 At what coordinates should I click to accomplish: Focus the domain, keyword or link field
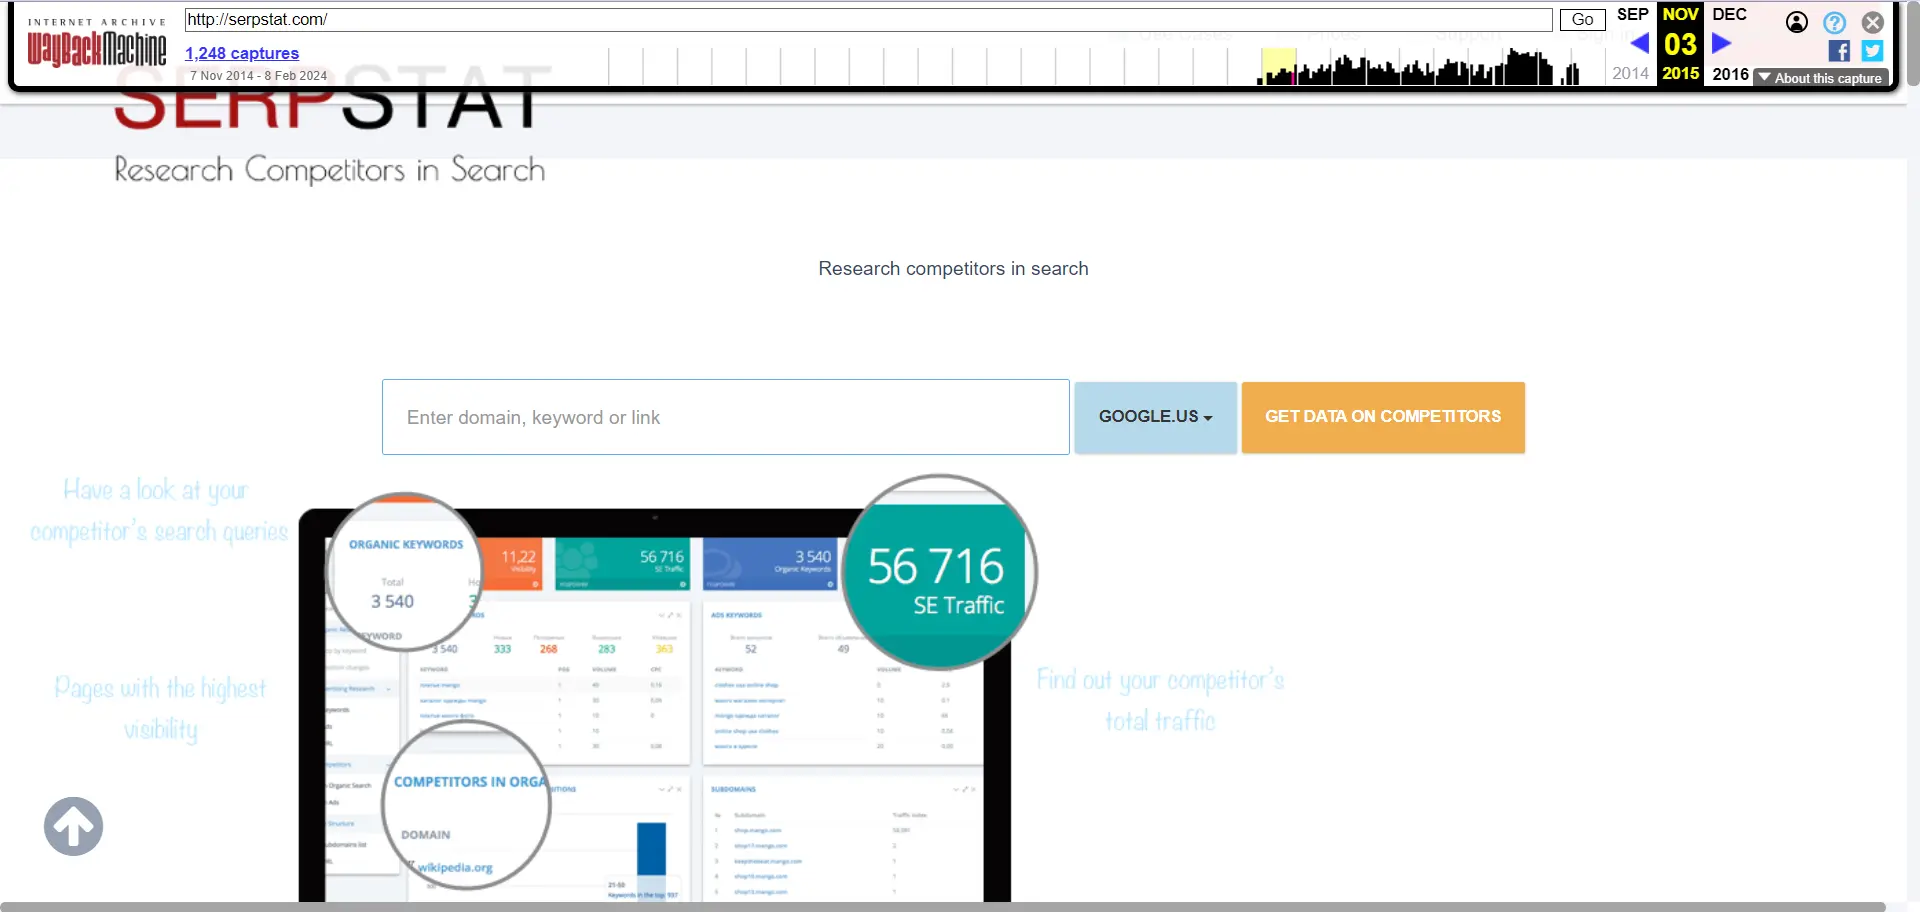[726, 417]
